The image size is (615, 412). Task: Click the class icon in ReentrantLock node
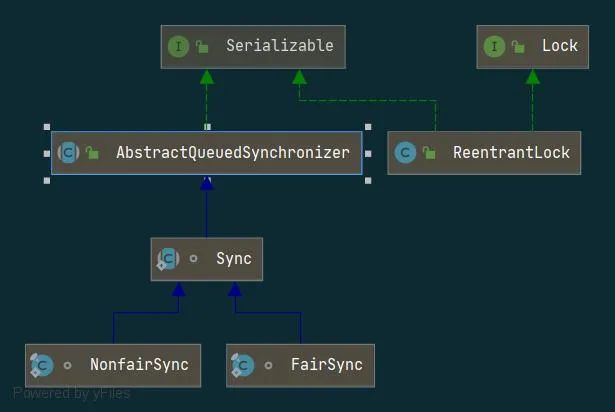click(x=405, y=153)
